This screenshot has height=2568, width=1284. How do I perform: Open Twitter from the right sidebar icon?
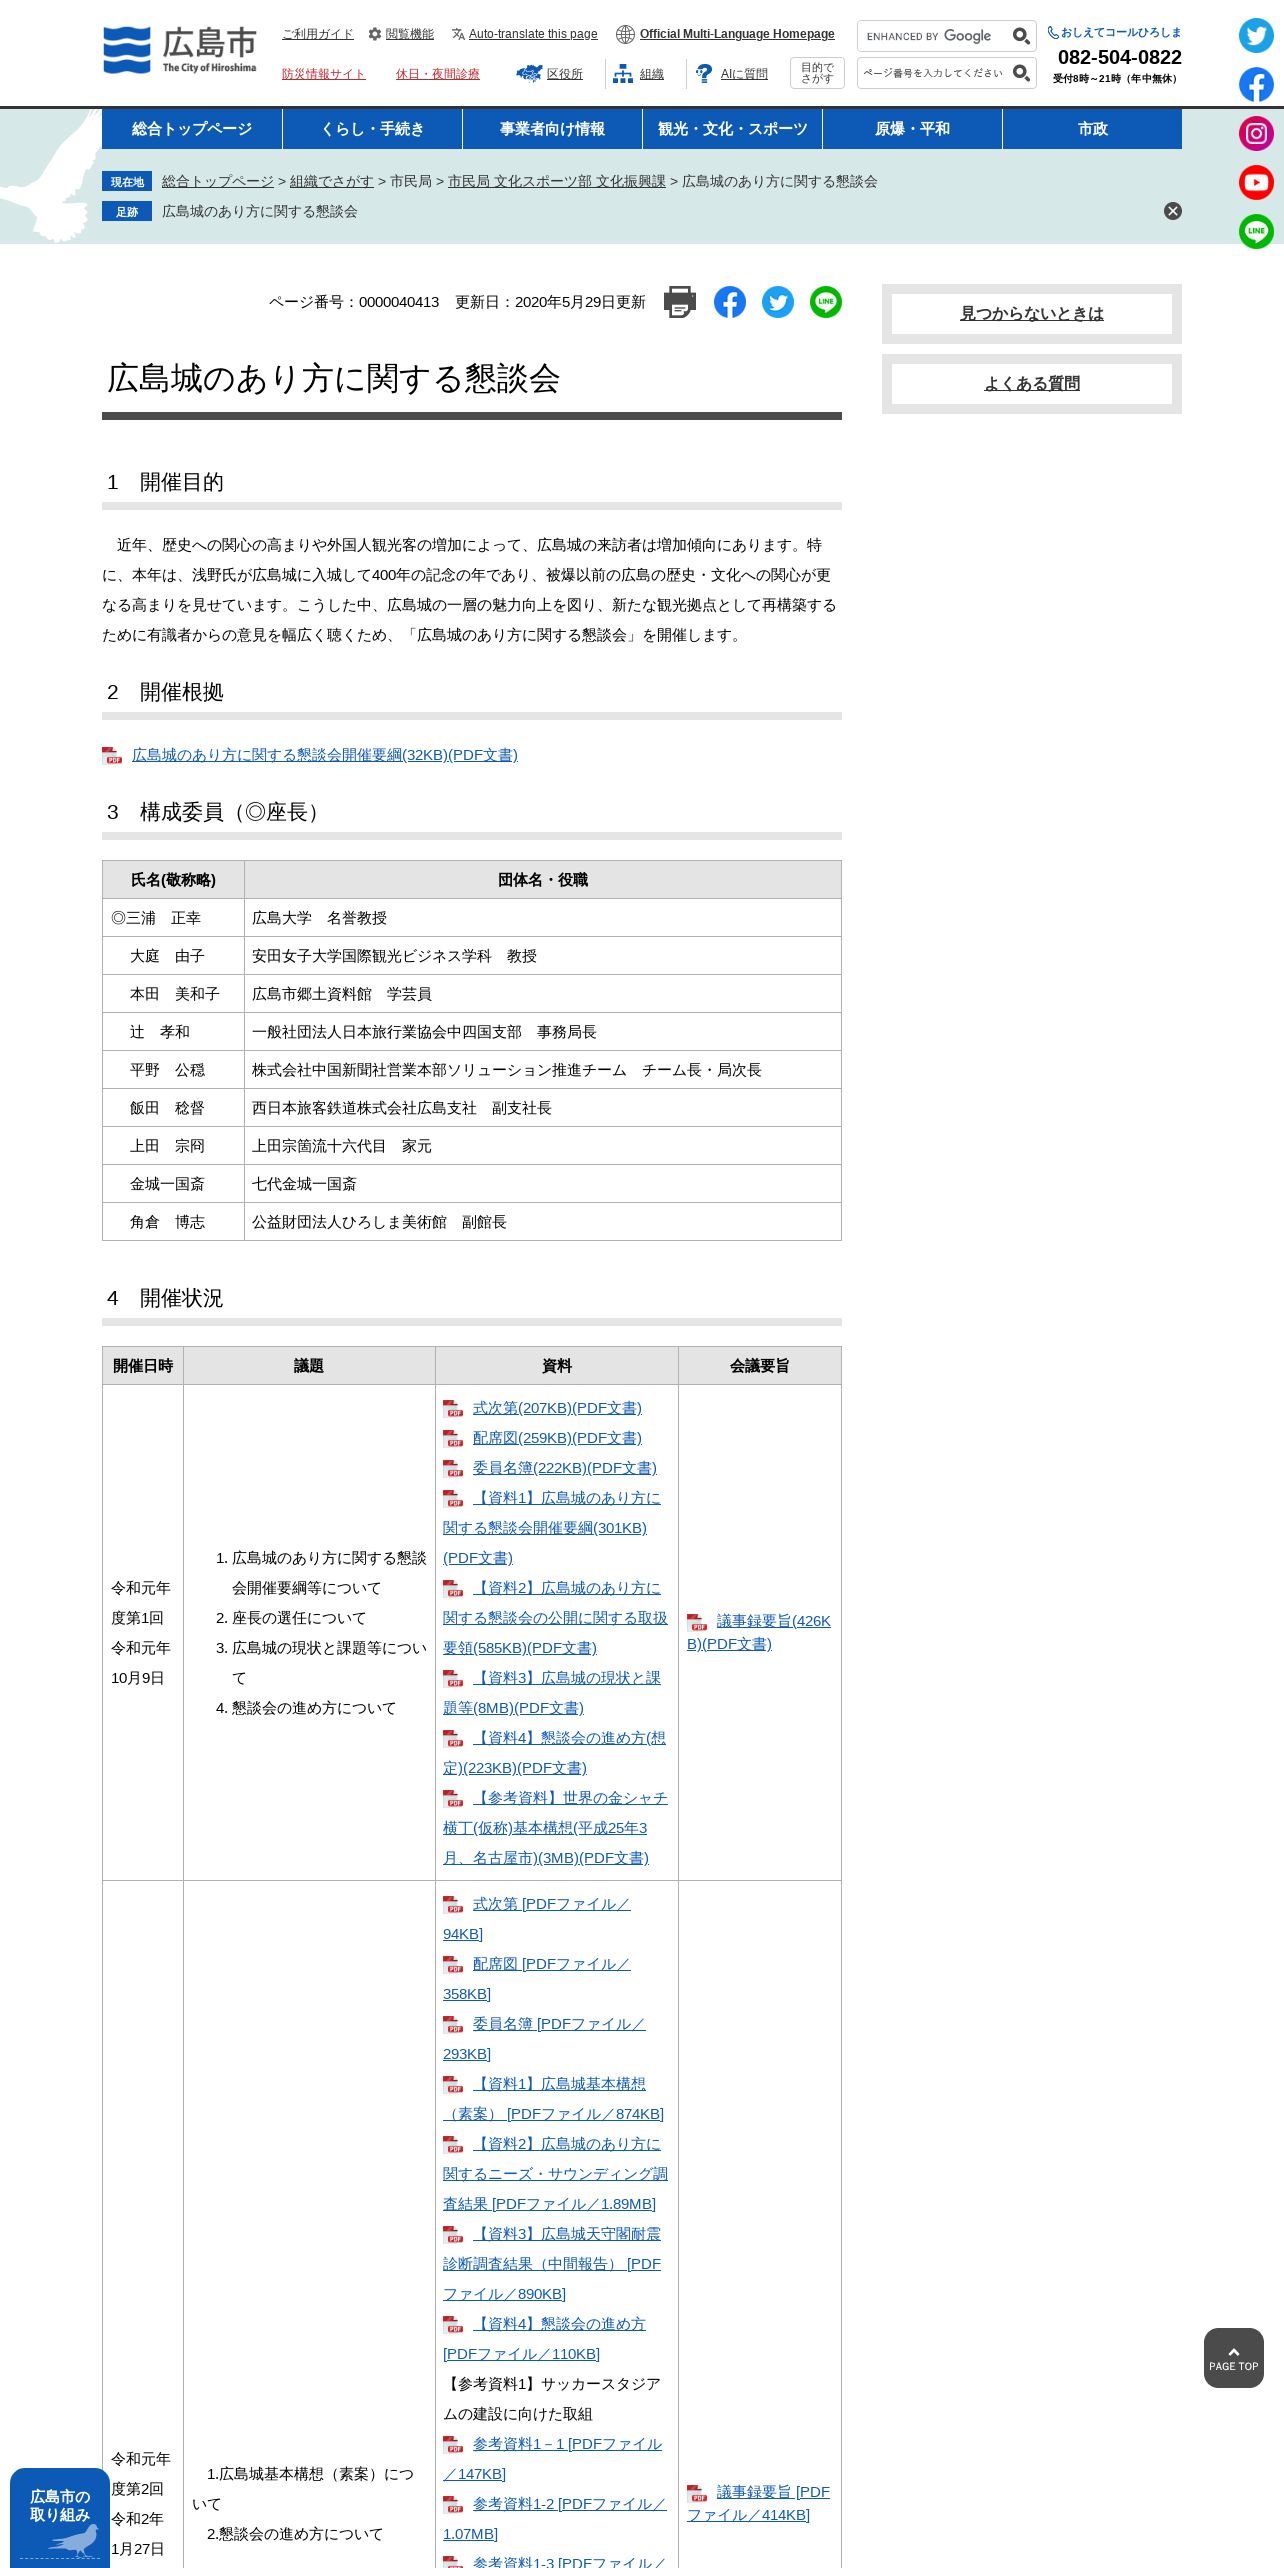pyautogui.click(x=1256, y=36)
